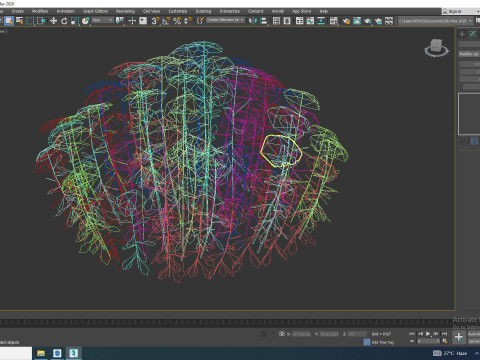Open the Modifiers menu

pos(40,11)
